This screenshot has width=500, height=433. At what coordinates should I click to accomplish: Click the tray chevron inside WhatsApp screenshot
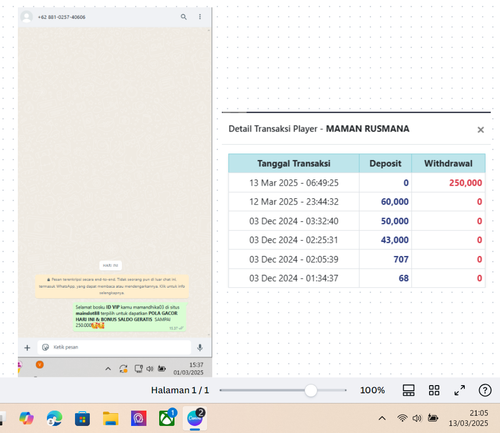[x=108, y=369]
